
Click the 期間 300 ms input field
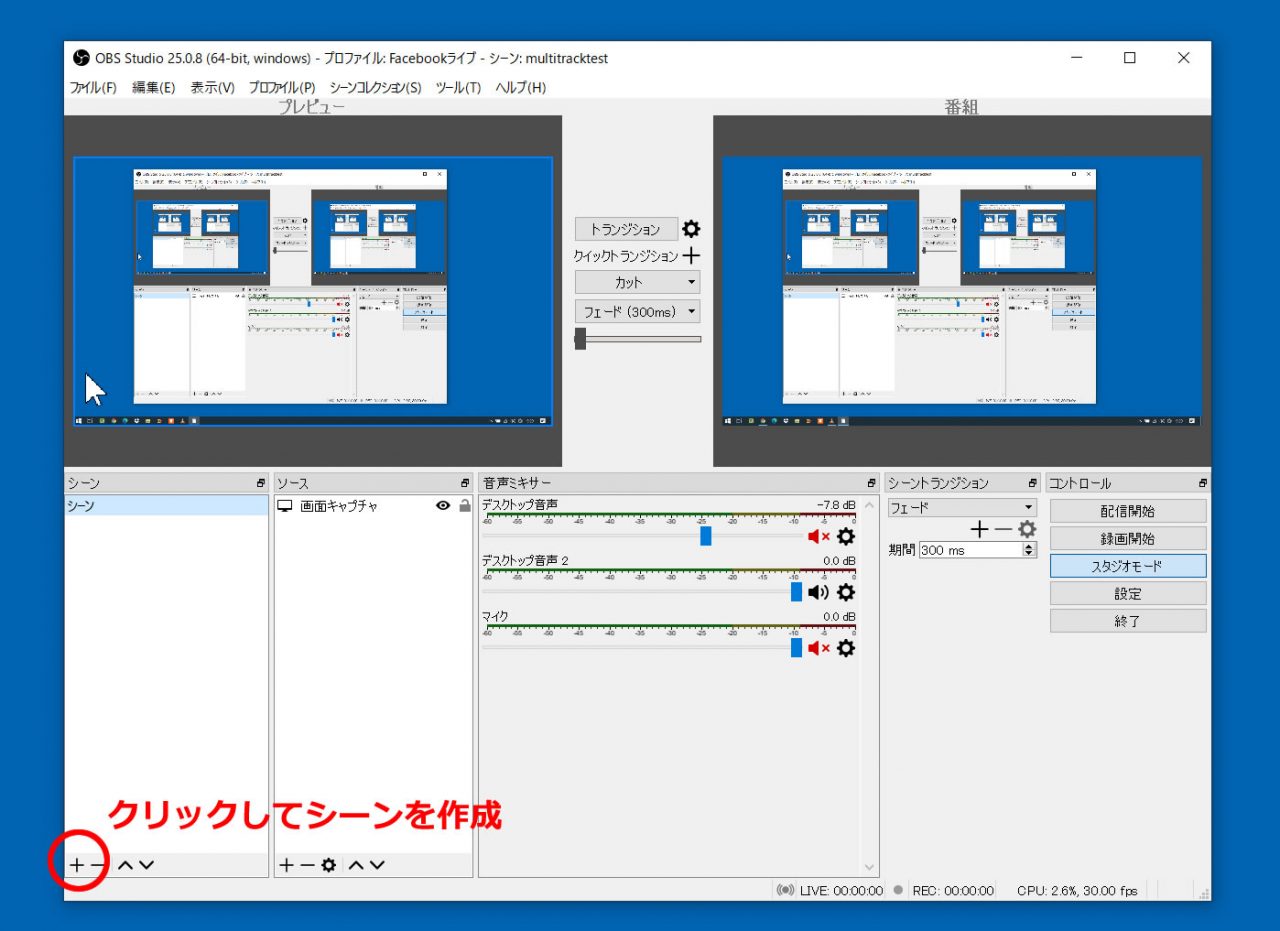pos(970,550)
